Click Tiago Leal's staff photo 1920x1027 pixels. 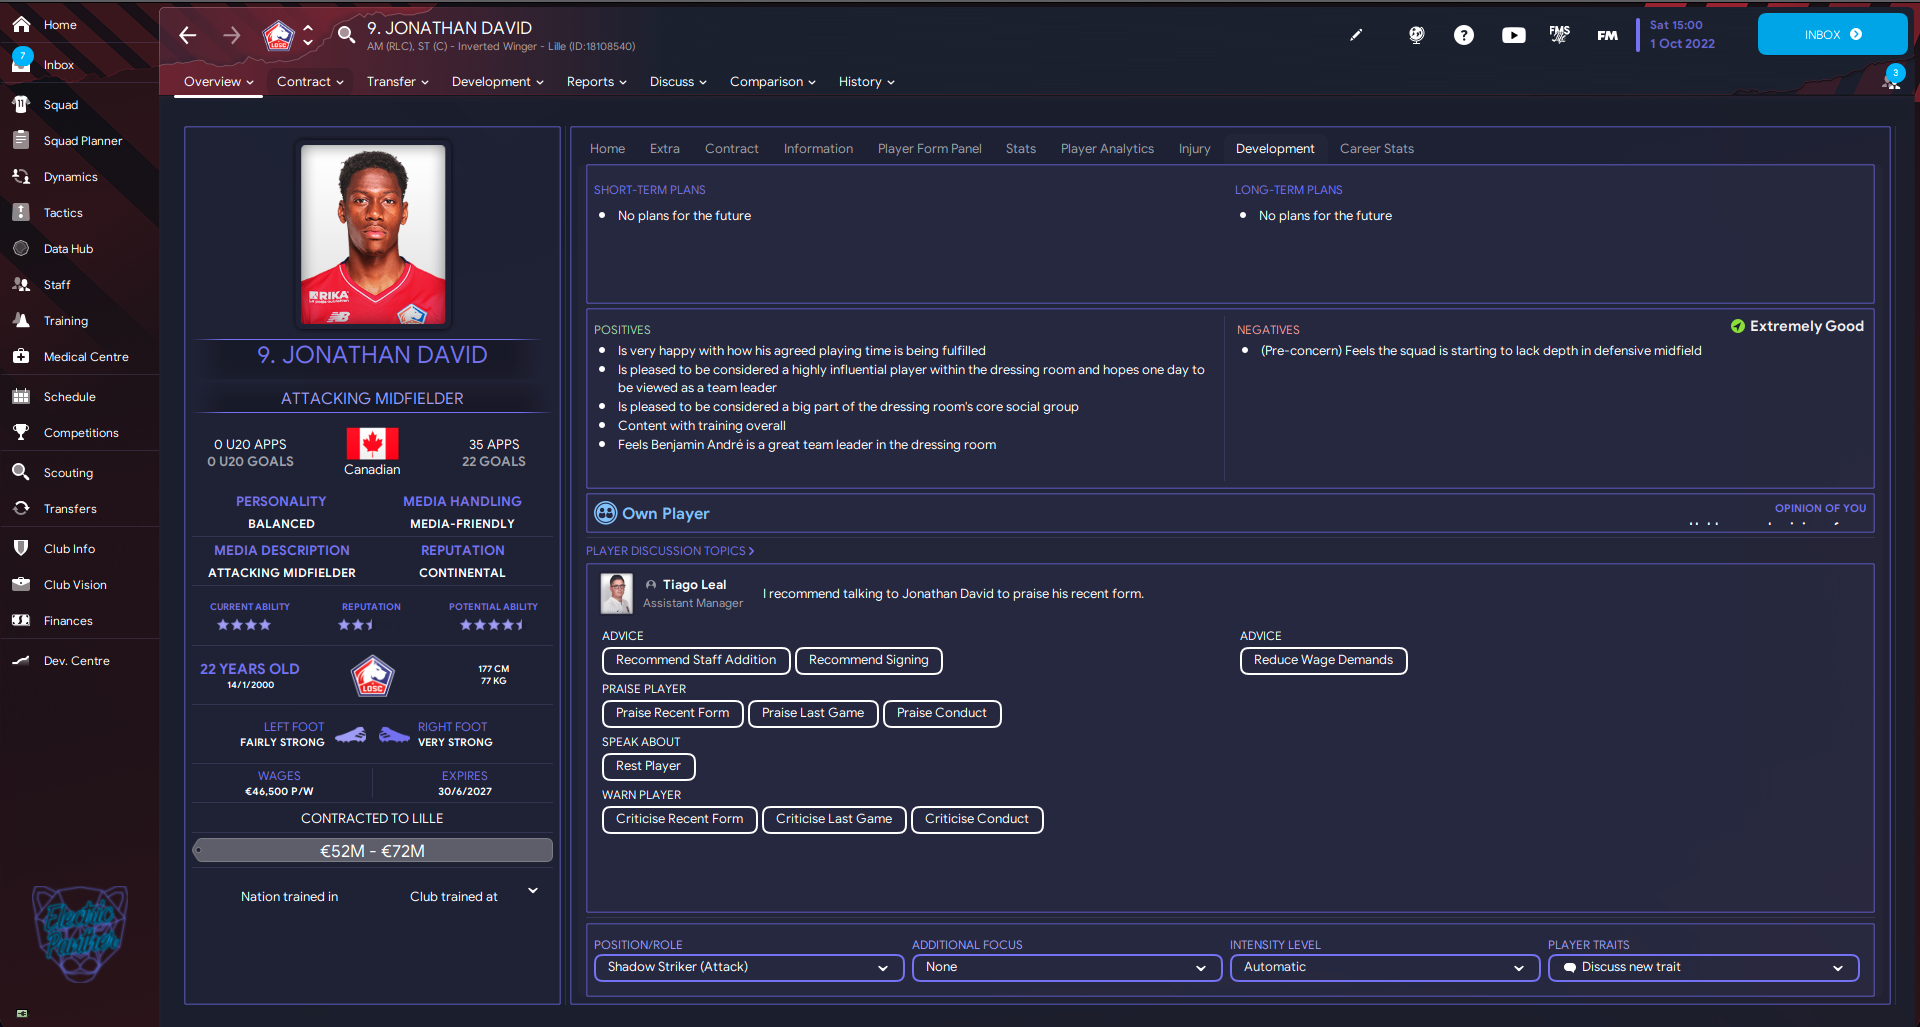point(616,594)
